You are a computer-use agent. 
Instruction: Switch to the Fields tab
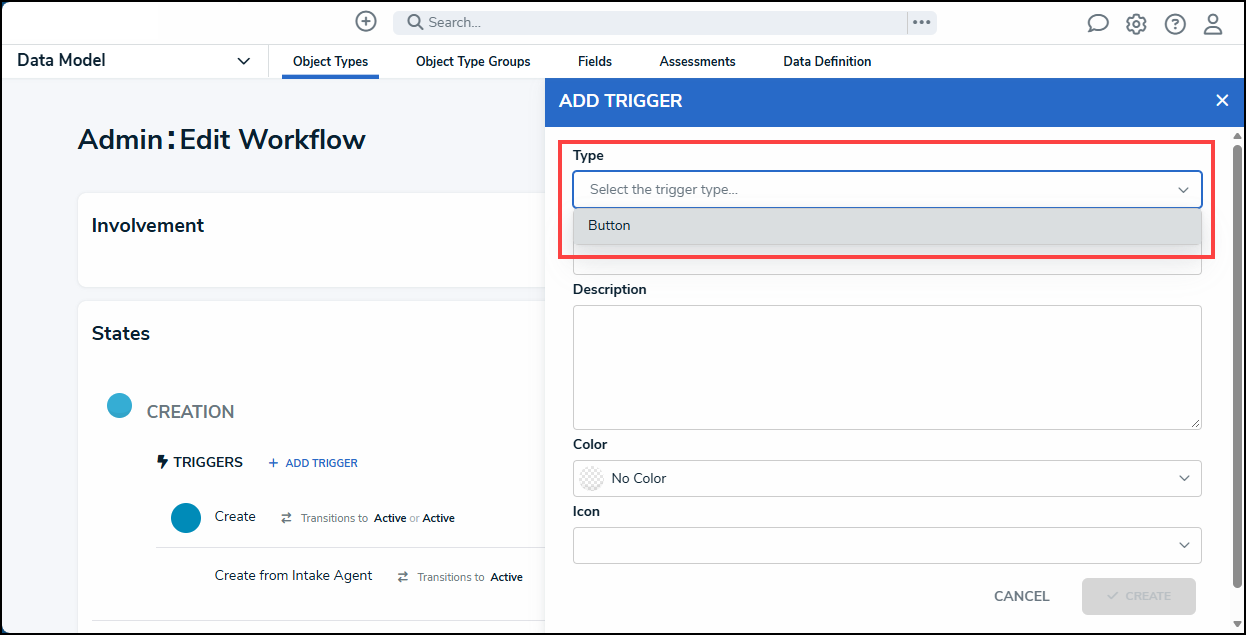pos(595,61)
